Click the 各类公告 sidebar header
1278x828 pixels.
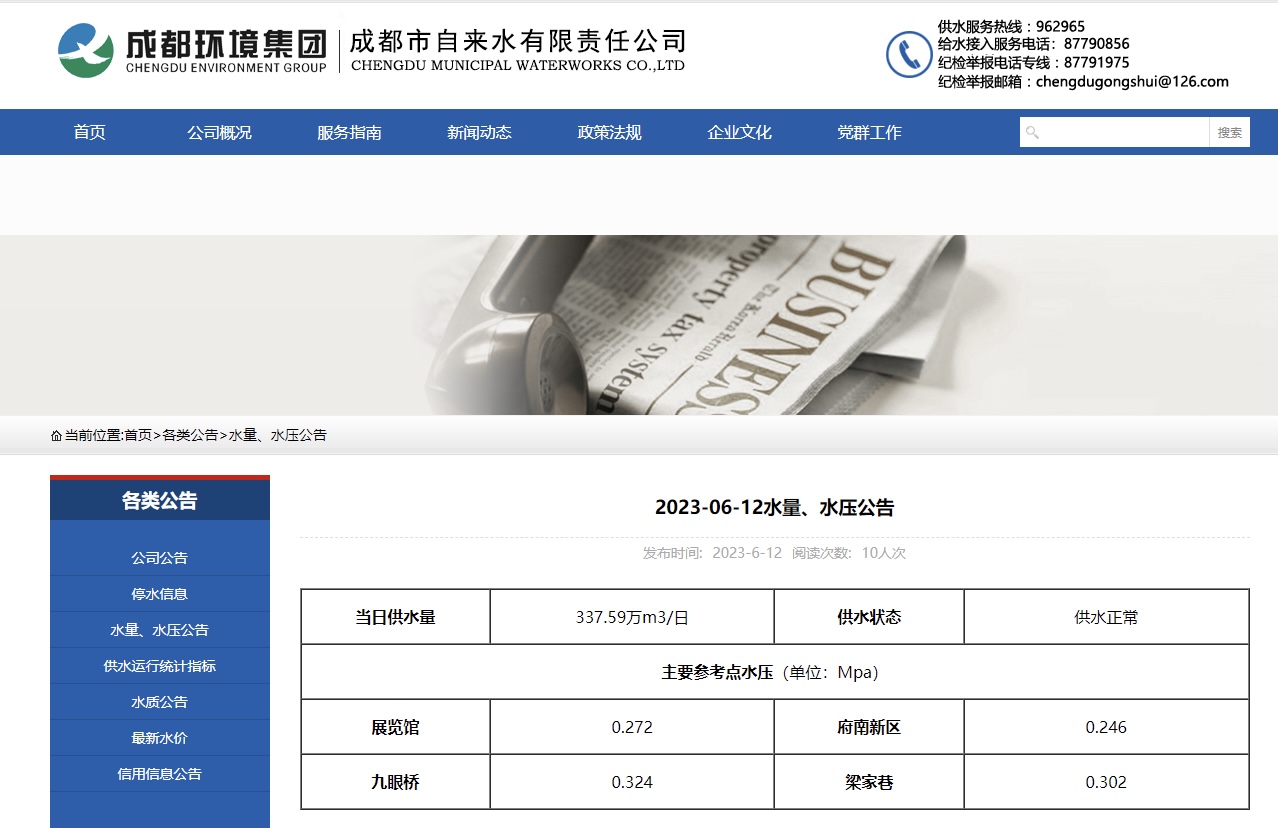tap(160, 500)
